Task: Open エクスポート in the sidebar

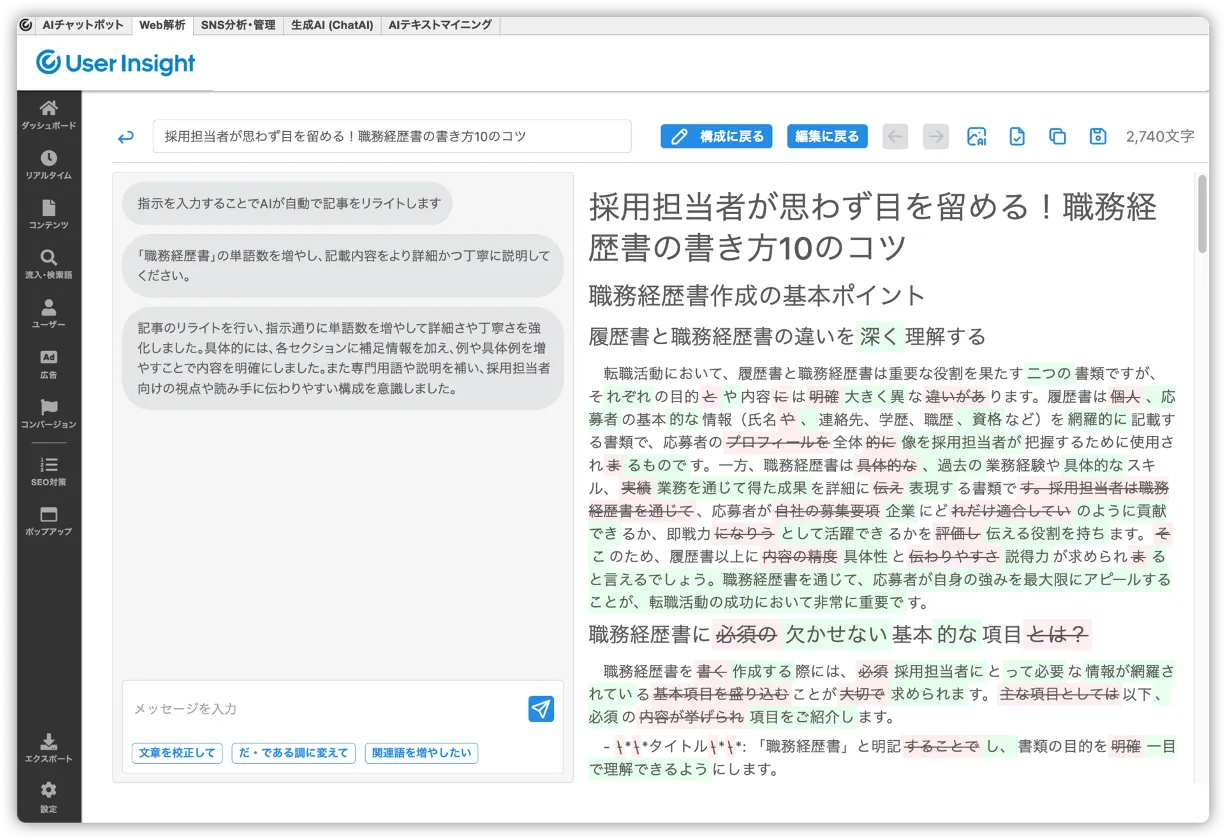Action: 48,748
